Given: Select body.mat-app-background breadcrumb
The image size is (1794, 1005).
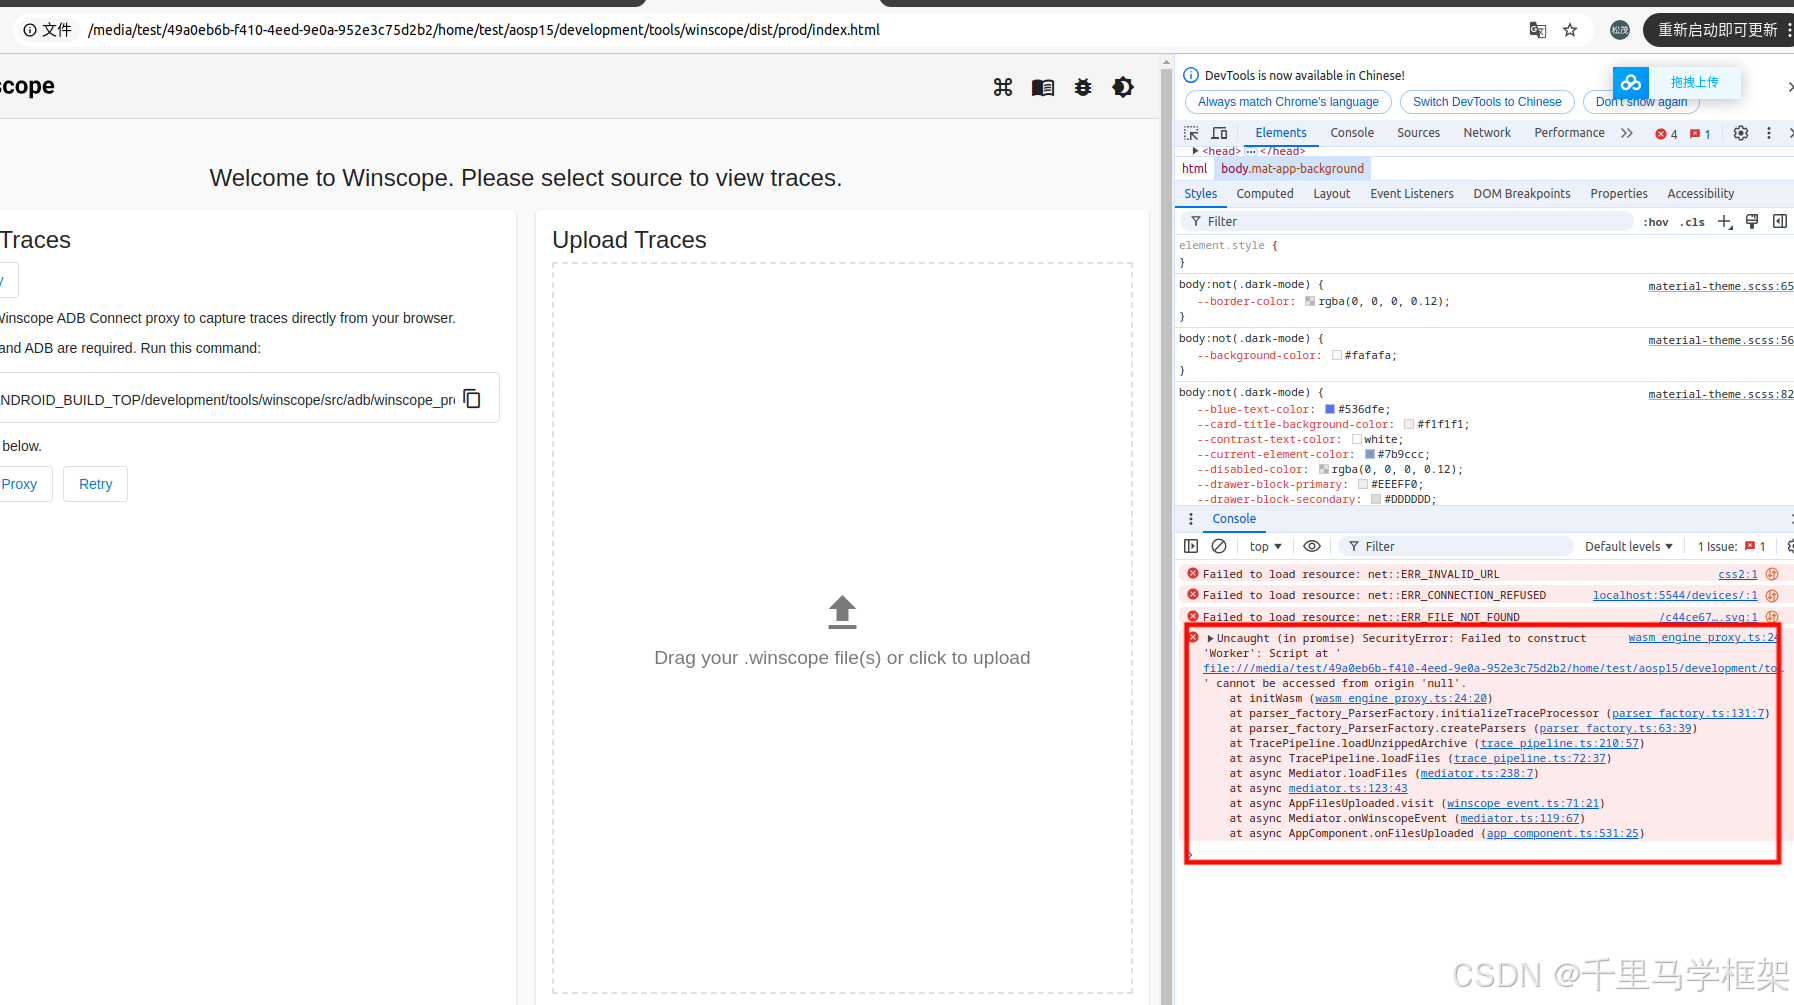Looking at the screenshot, I should 1292,169.
